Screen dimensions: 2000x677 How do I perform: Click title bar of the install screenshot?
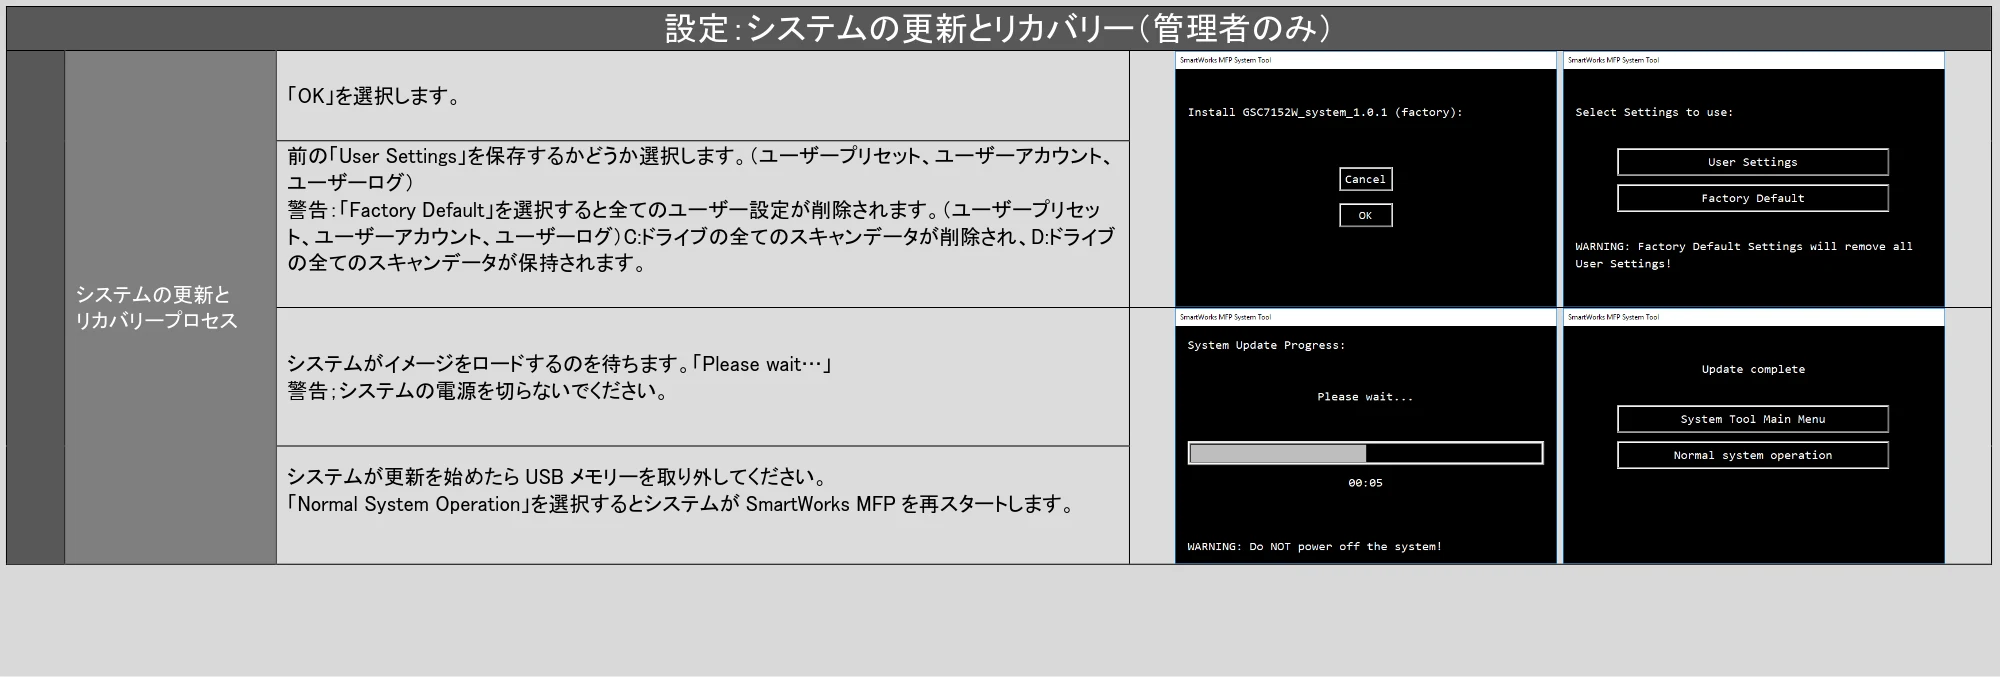point(1365,60)
